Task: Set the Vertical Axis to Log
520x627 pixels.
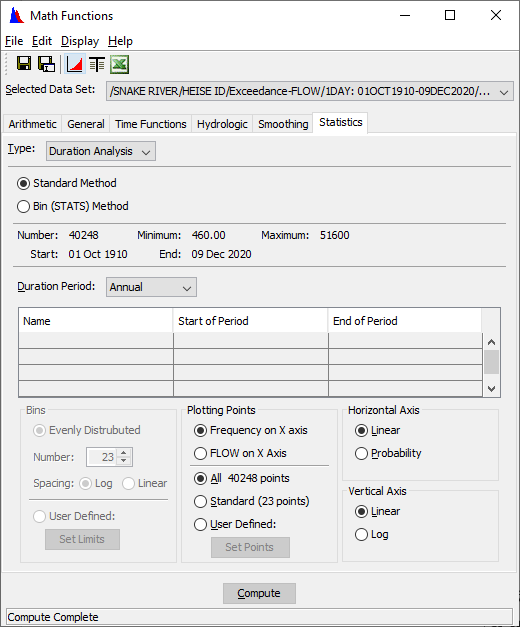Action: pos(361,535)
